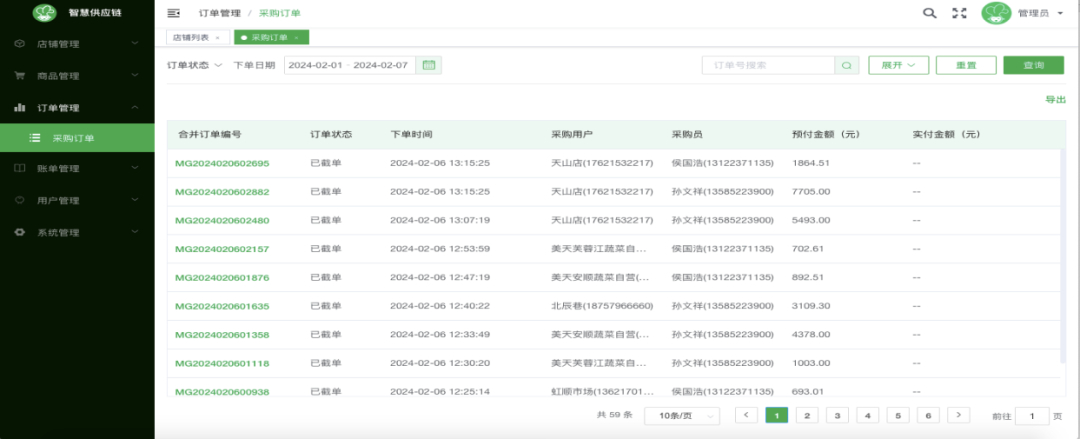Click the order number search icon button
Image resolution: width=1080 pixels, height=439 pixels.
click(847, 65)
